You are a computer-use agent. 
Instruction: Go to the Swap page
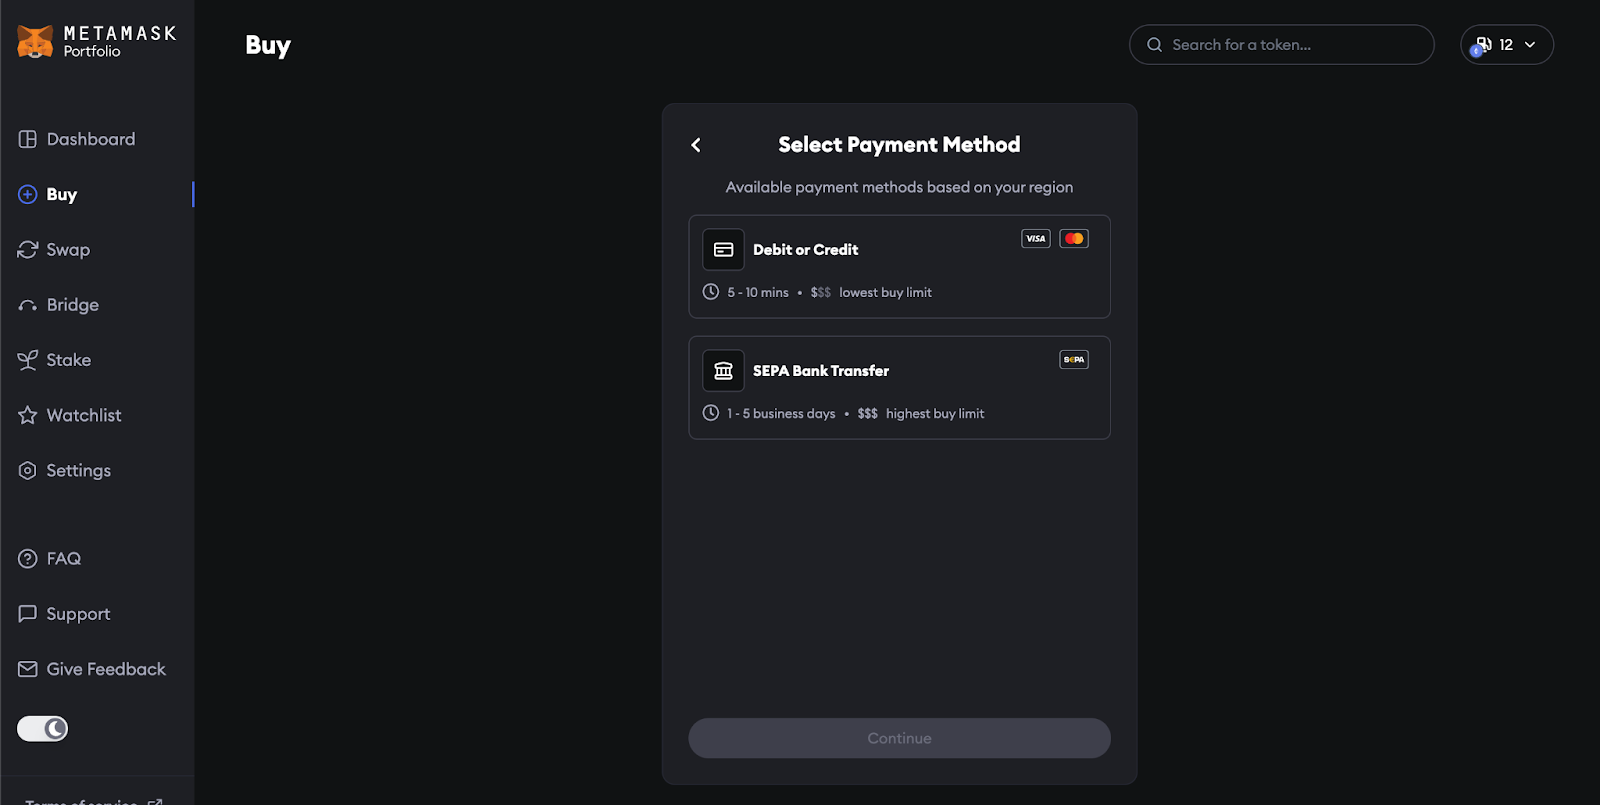click(x=68, y=250)
